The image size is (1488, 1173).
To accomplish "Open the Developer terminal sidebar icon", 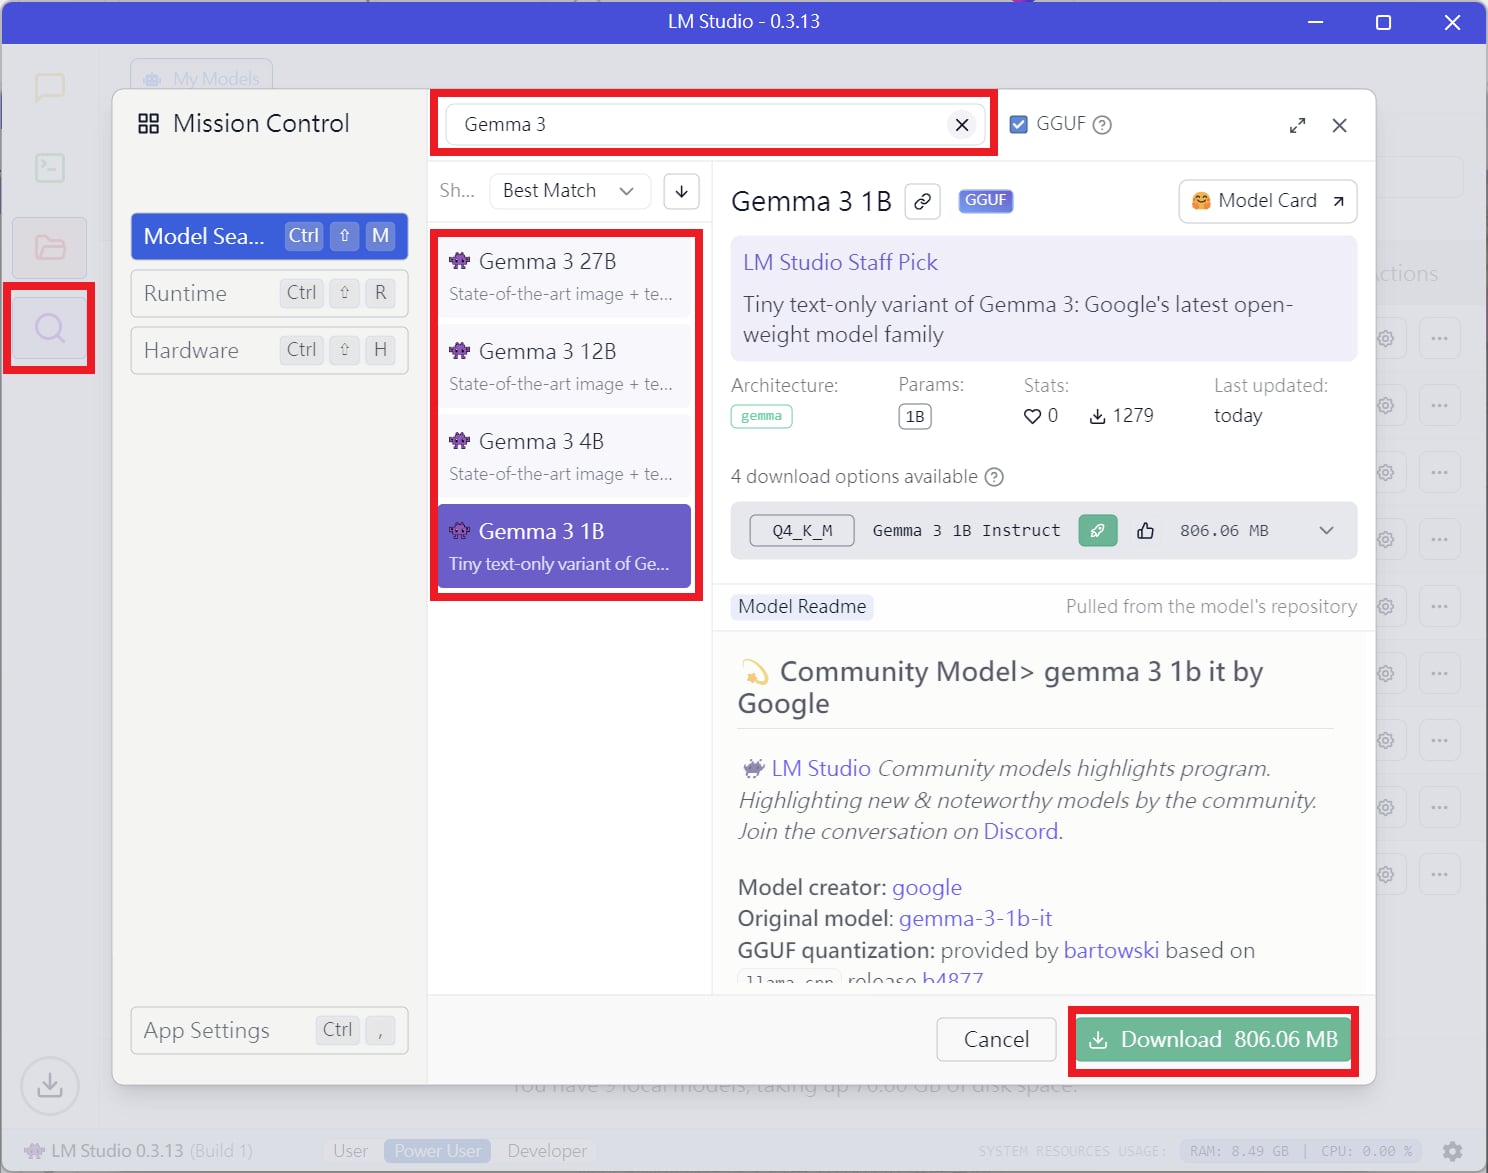I will click(x=49, y=167).
